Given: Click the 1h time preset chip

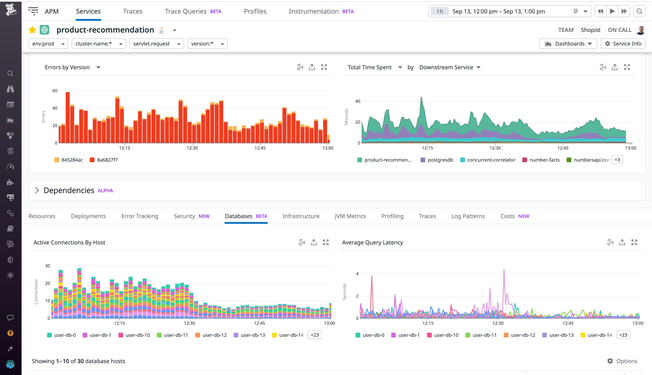Looking at the screenshot, I should point(440,11).
